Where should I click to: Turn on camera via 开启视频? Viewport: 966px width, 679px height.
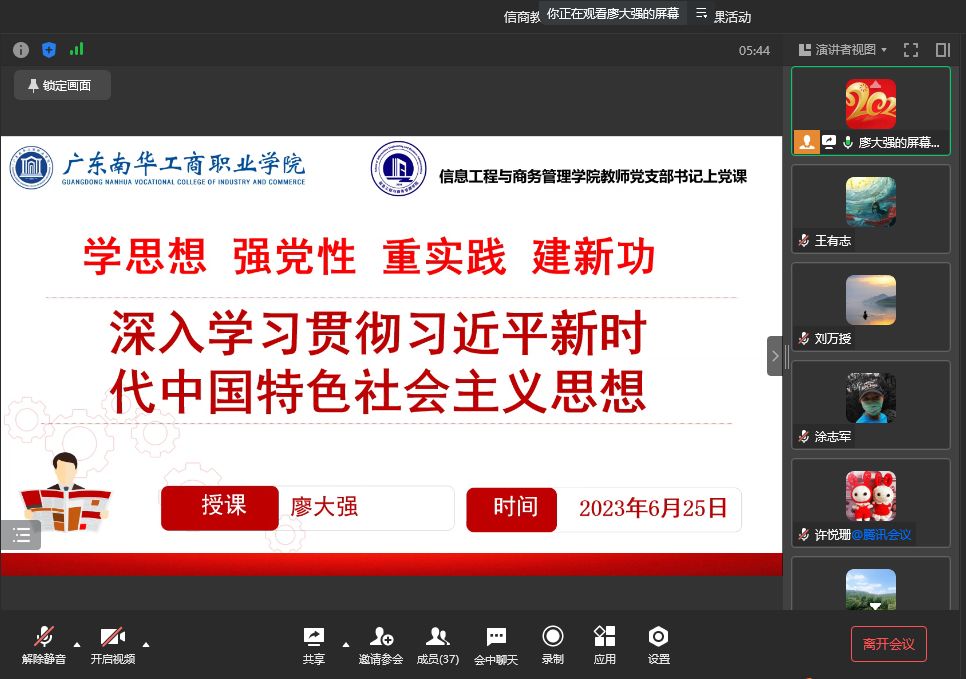coord(112,644)
